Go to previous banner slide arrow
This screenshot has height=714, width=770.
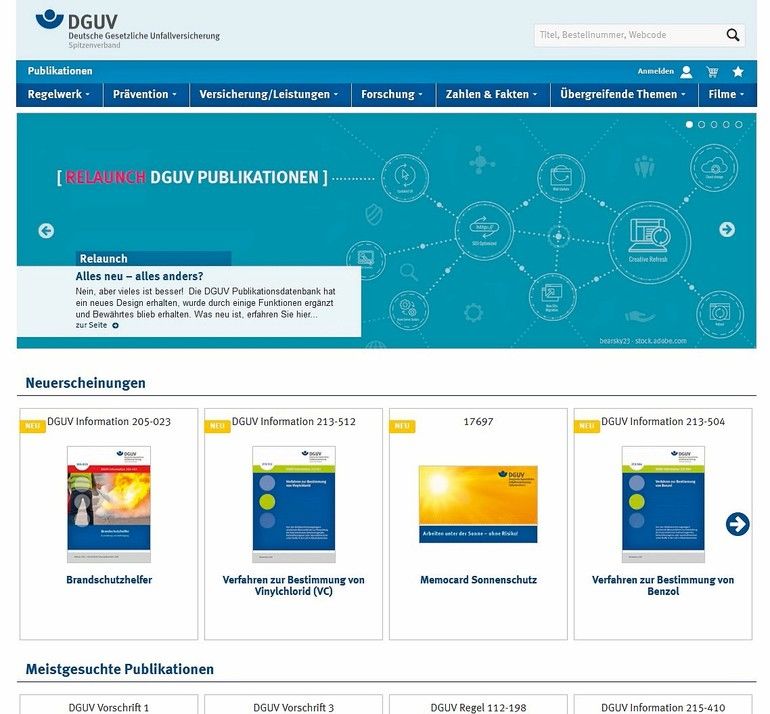[x=46, y=230]
